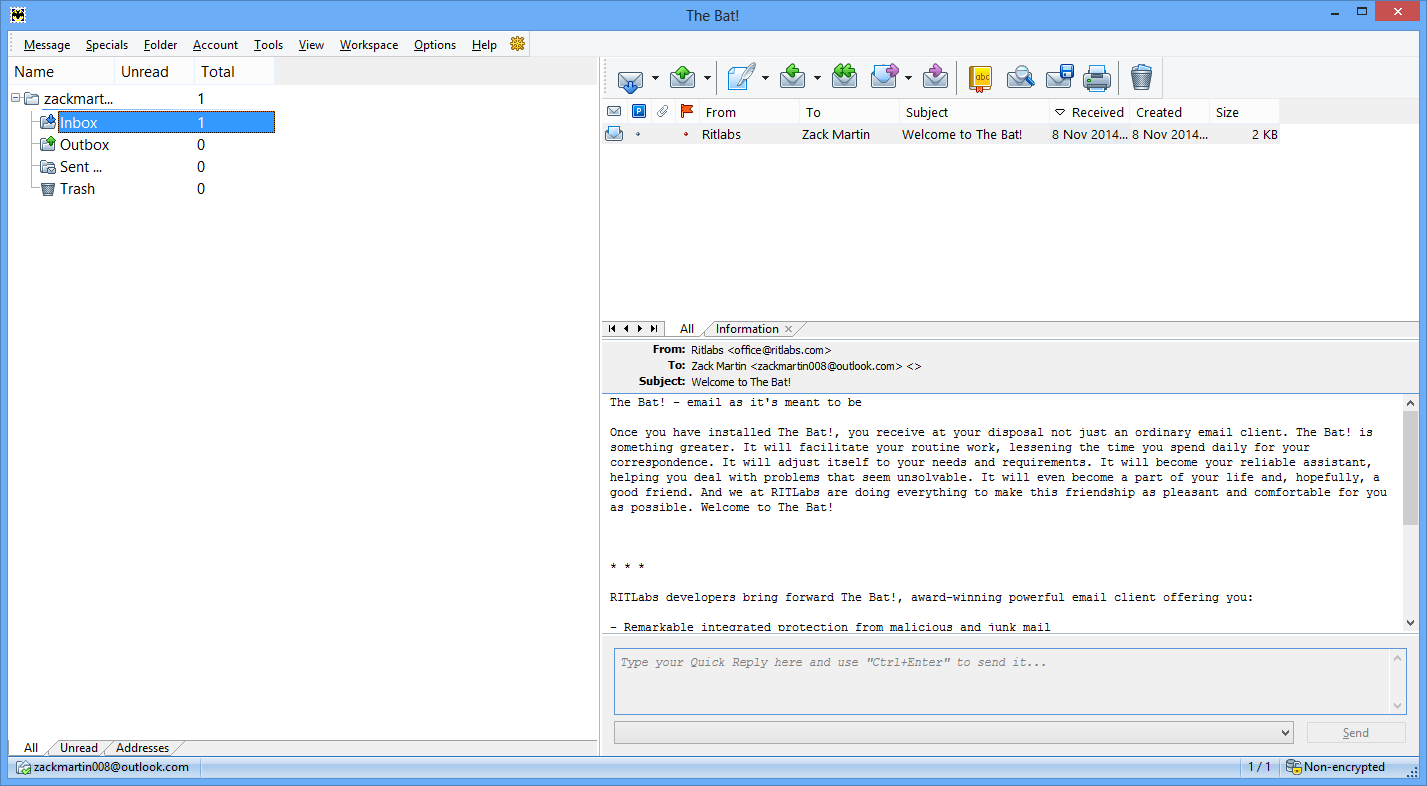This screenshot has width=1427, height=786.
Task: Expand the Forward button dropdown arrow
Action: (908, 79)
